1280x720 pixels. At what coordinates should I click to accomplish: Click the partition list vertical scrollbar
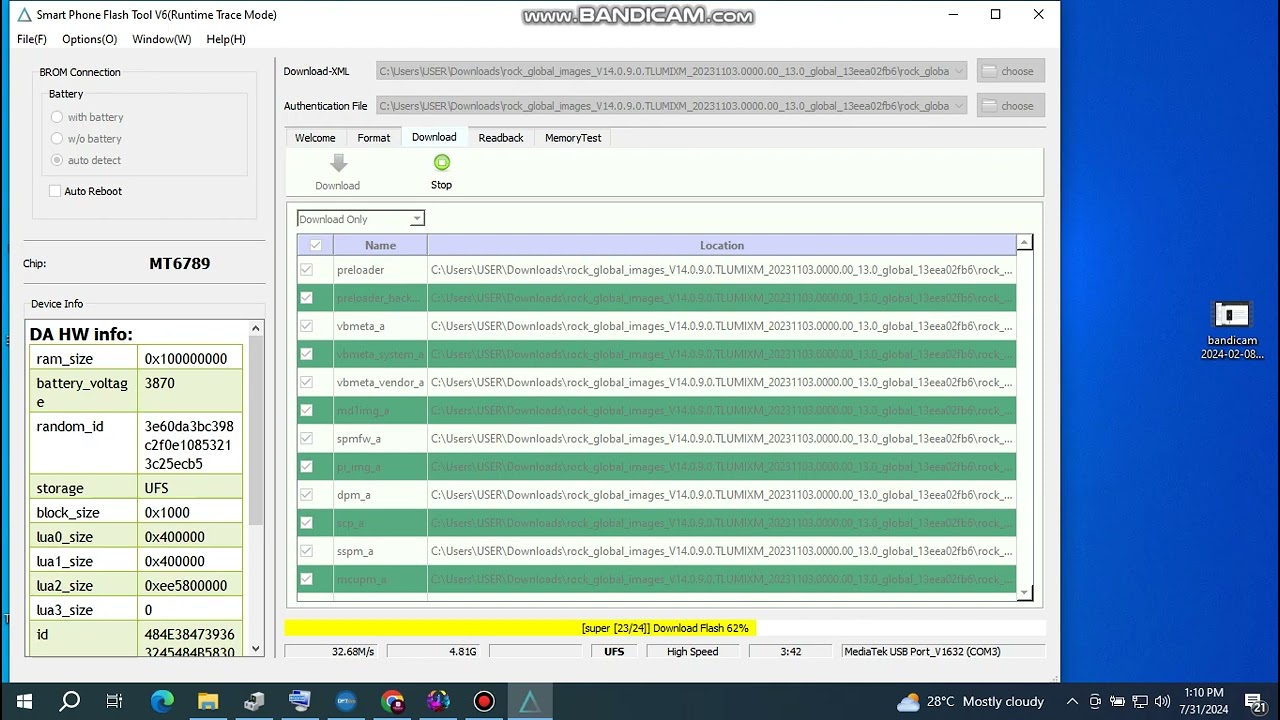(x=1024, y=417)
